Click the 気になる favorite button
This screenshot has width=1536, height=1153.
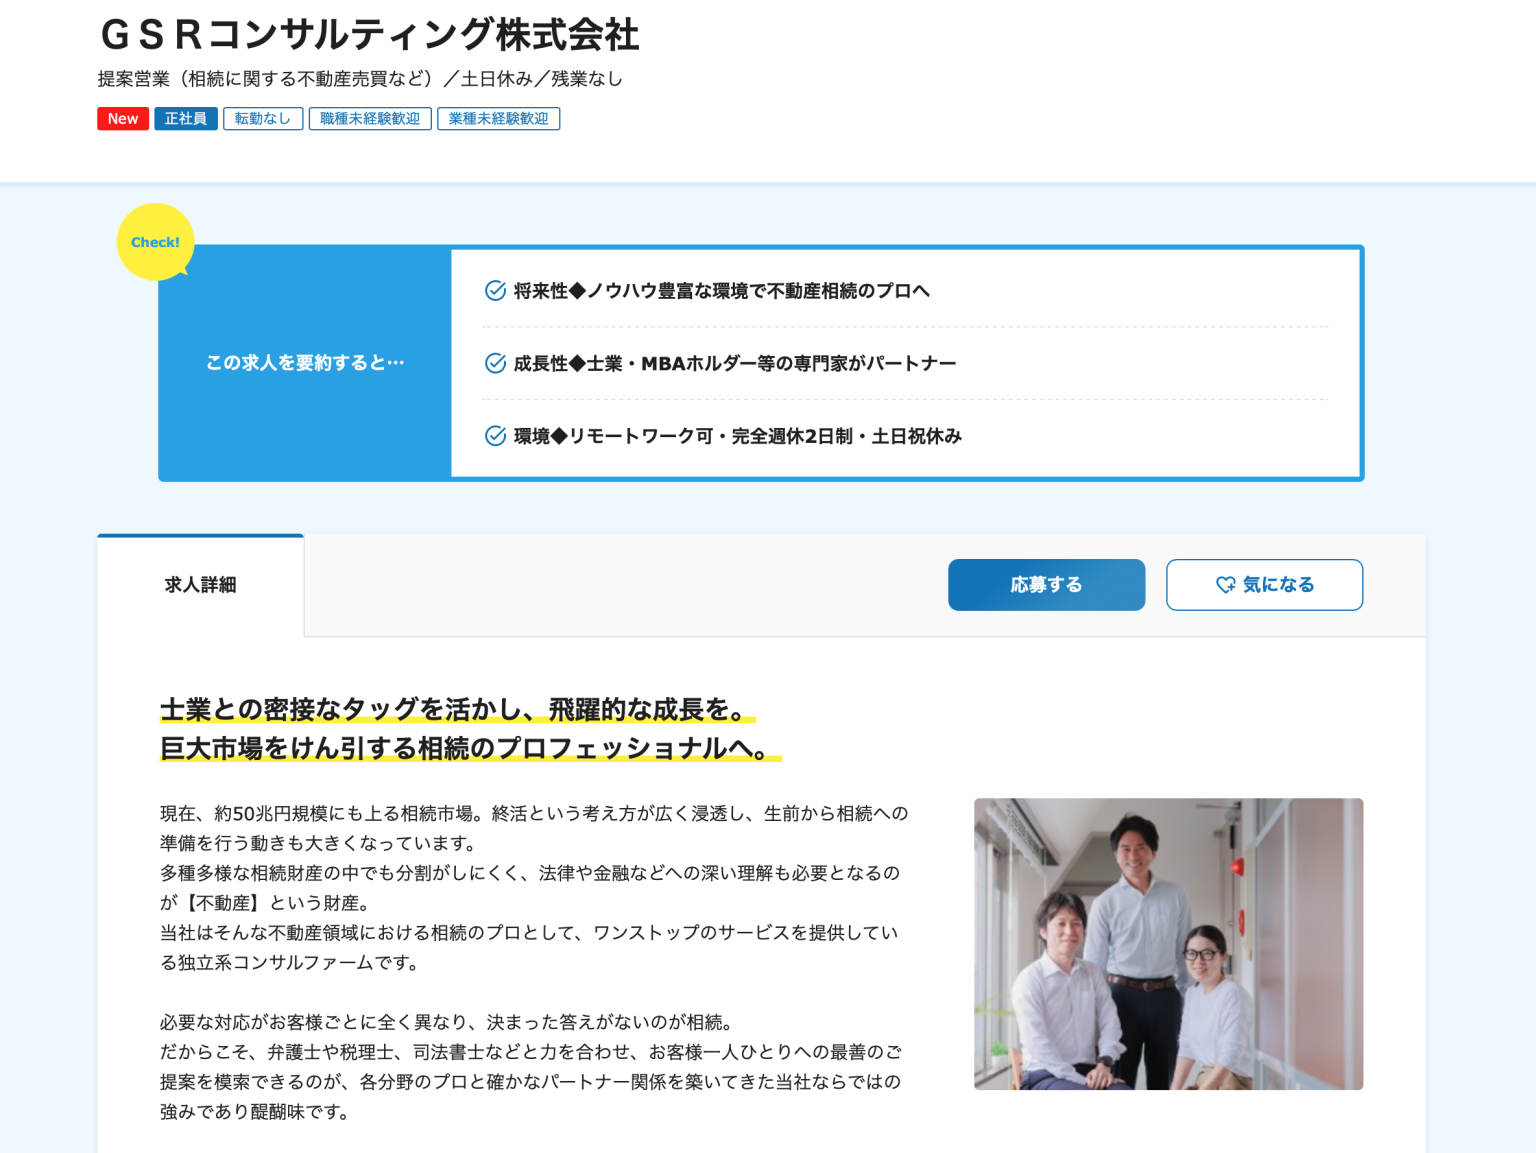click(x=1264, y=585)
